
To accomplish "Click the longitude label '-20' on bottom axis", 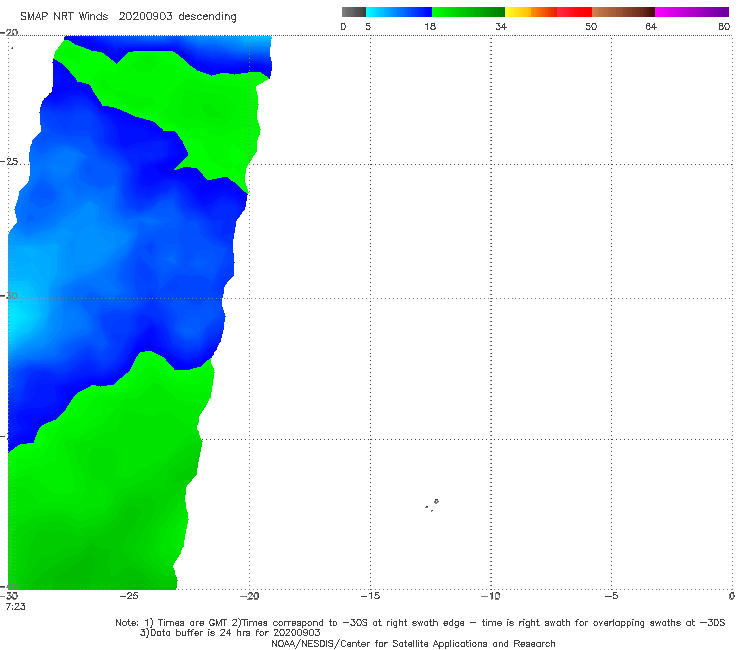I will click(249, 596).
